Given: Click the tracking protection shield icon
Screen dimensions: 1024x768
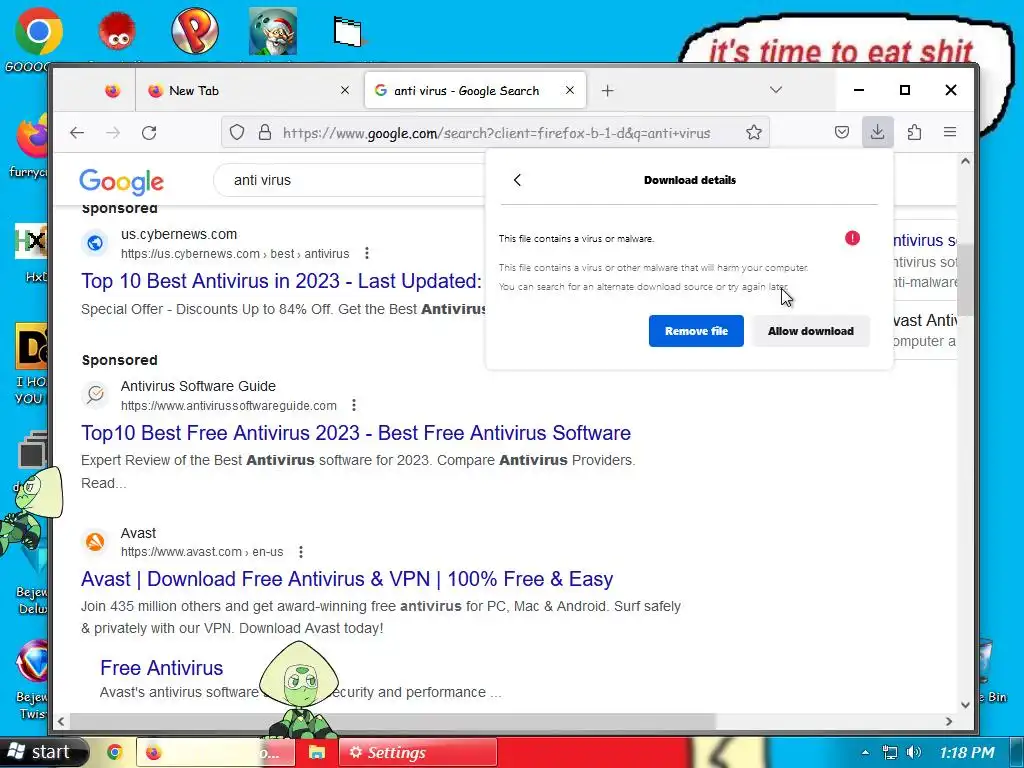Looking at the screenshot, I should click(237, 133).
